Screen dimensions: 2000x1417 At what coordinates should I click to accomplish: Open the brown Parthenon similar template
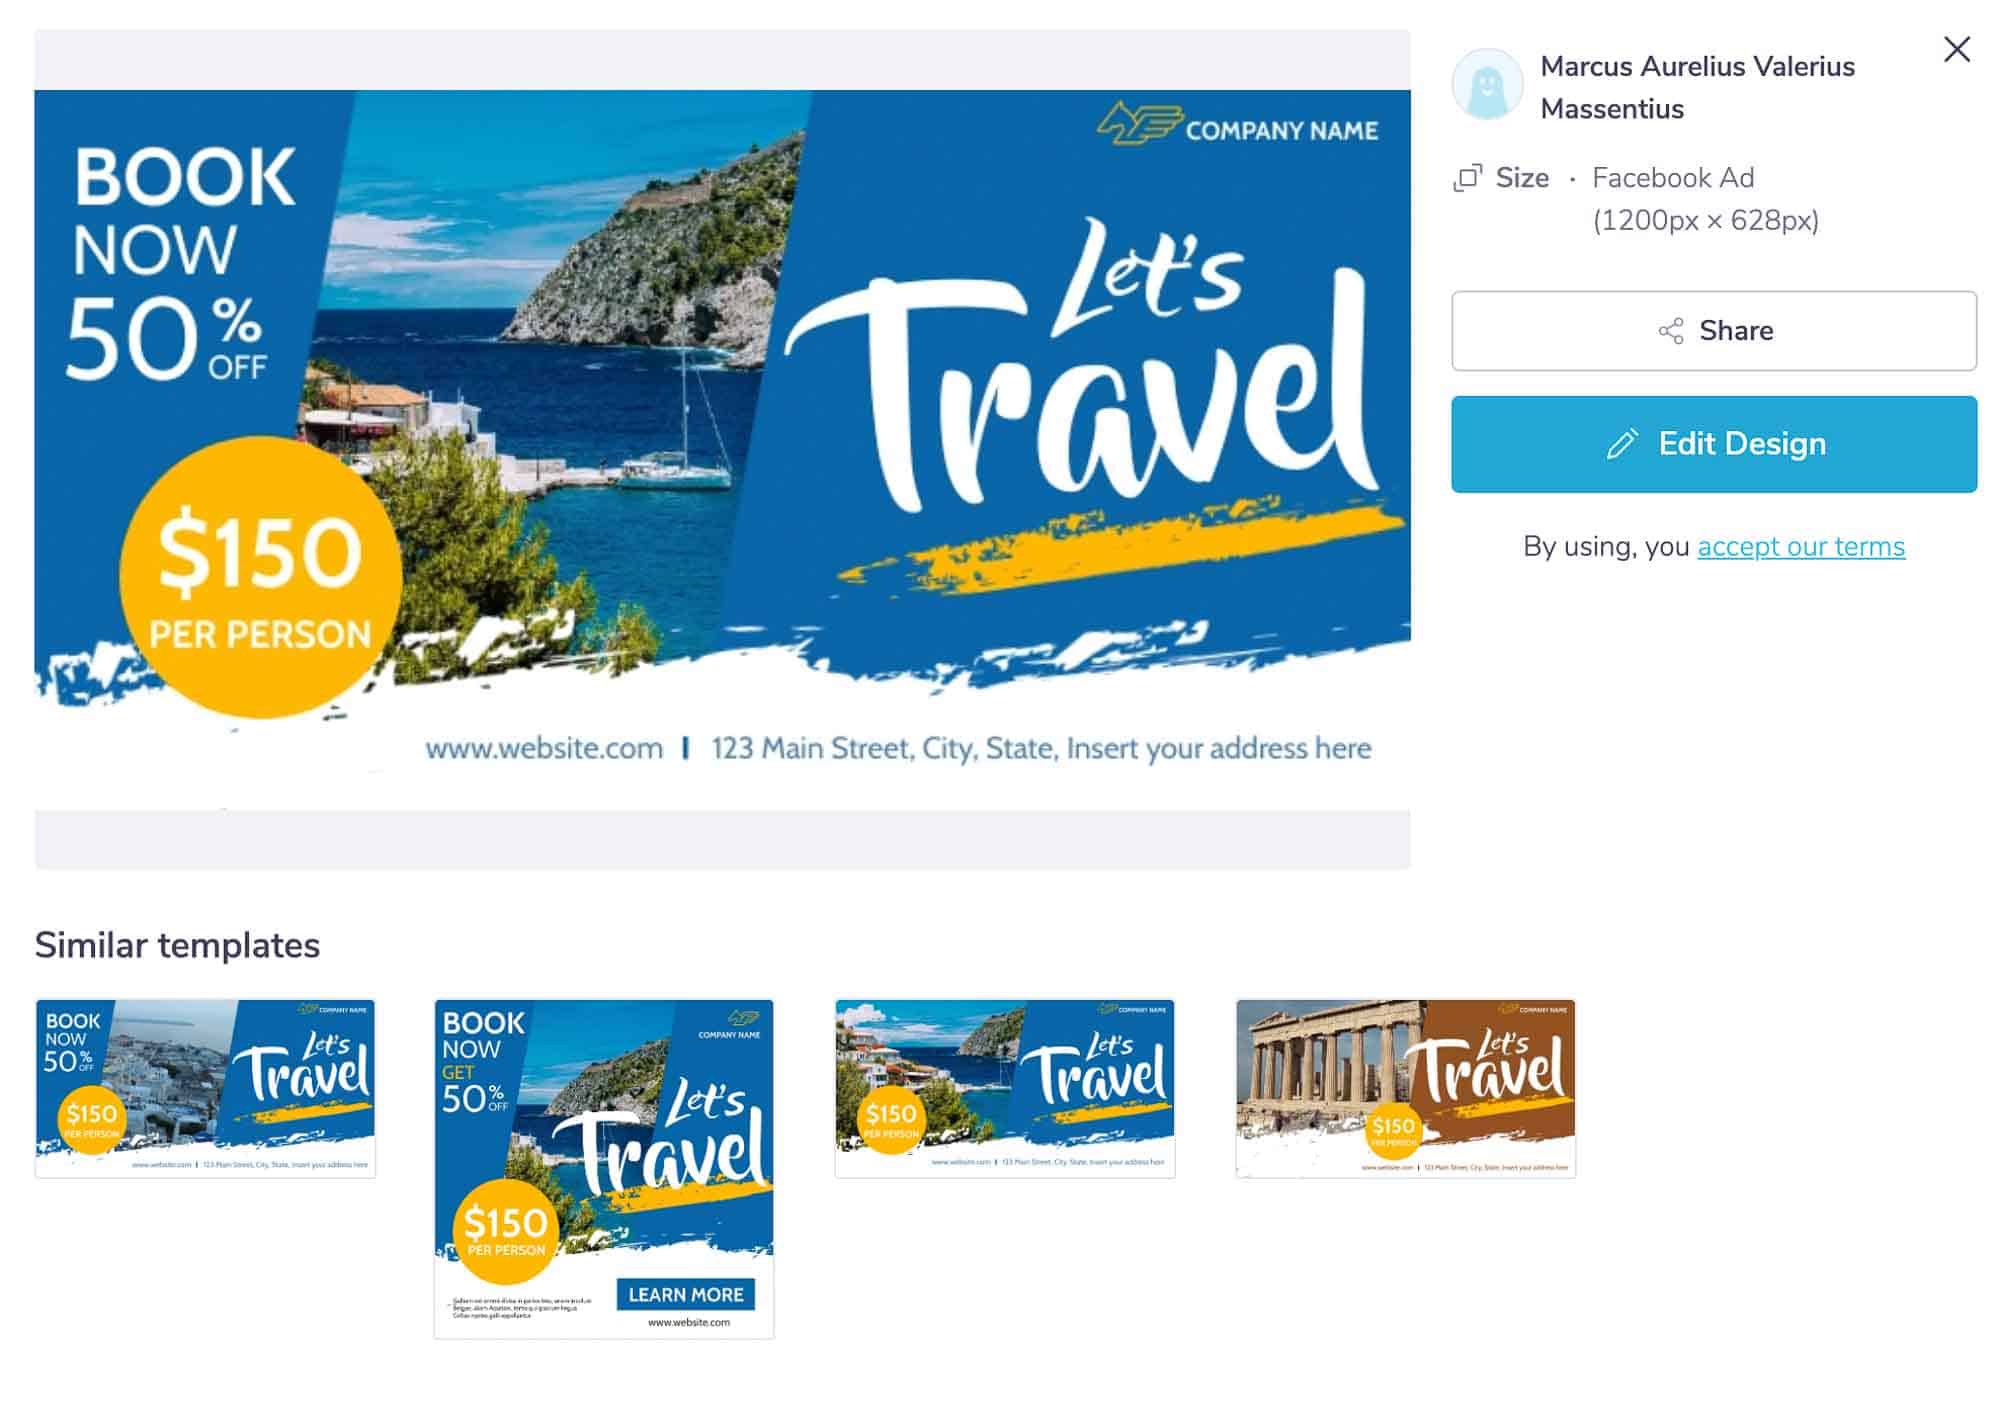tap(1405, 1088)
